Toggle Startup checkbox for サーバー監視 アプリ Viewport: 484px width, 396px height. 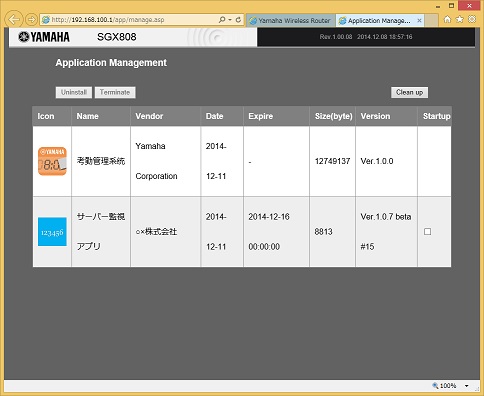(x=427, y=231)
